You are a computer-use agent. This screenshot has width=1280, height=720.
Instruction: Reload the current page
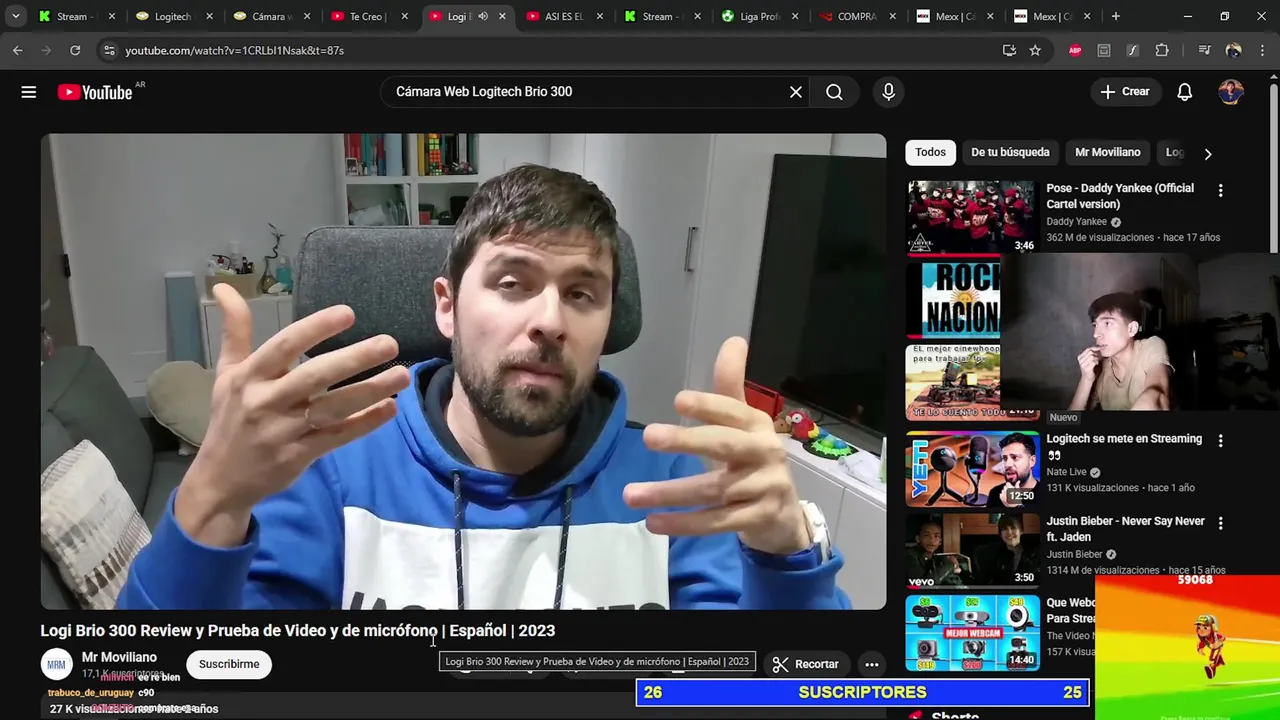[x=75, y=50]
